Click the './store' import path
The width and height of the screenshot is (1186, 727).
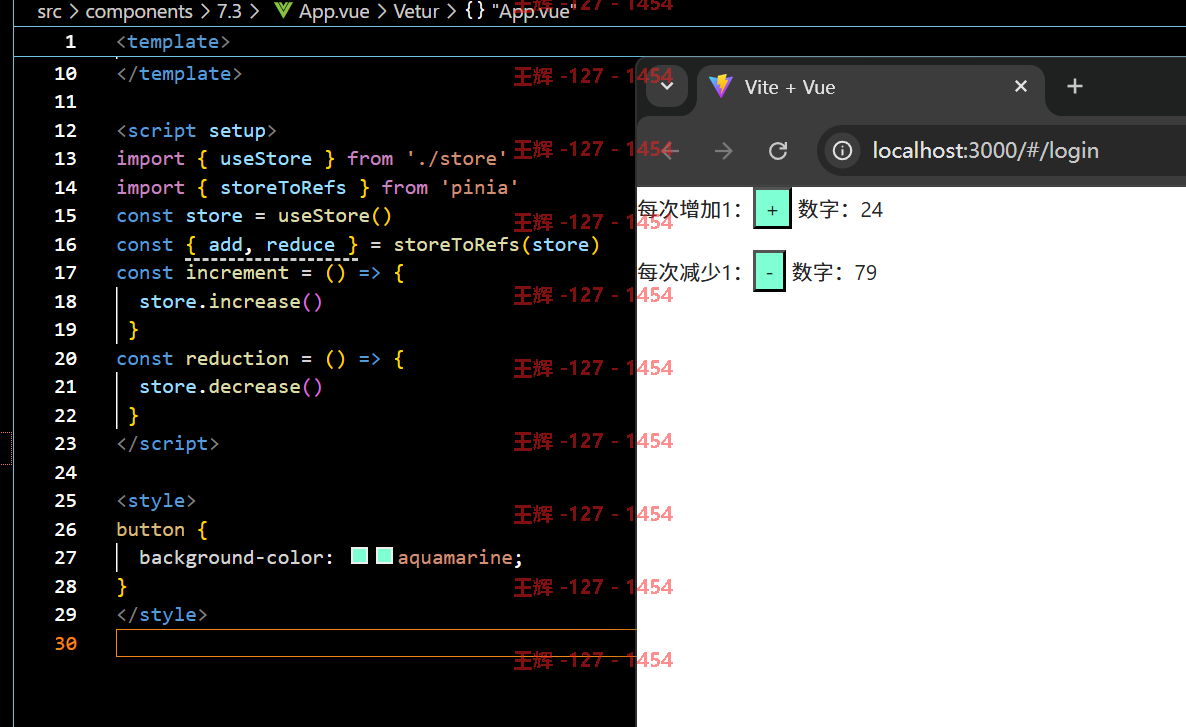(x=456, y=159)
